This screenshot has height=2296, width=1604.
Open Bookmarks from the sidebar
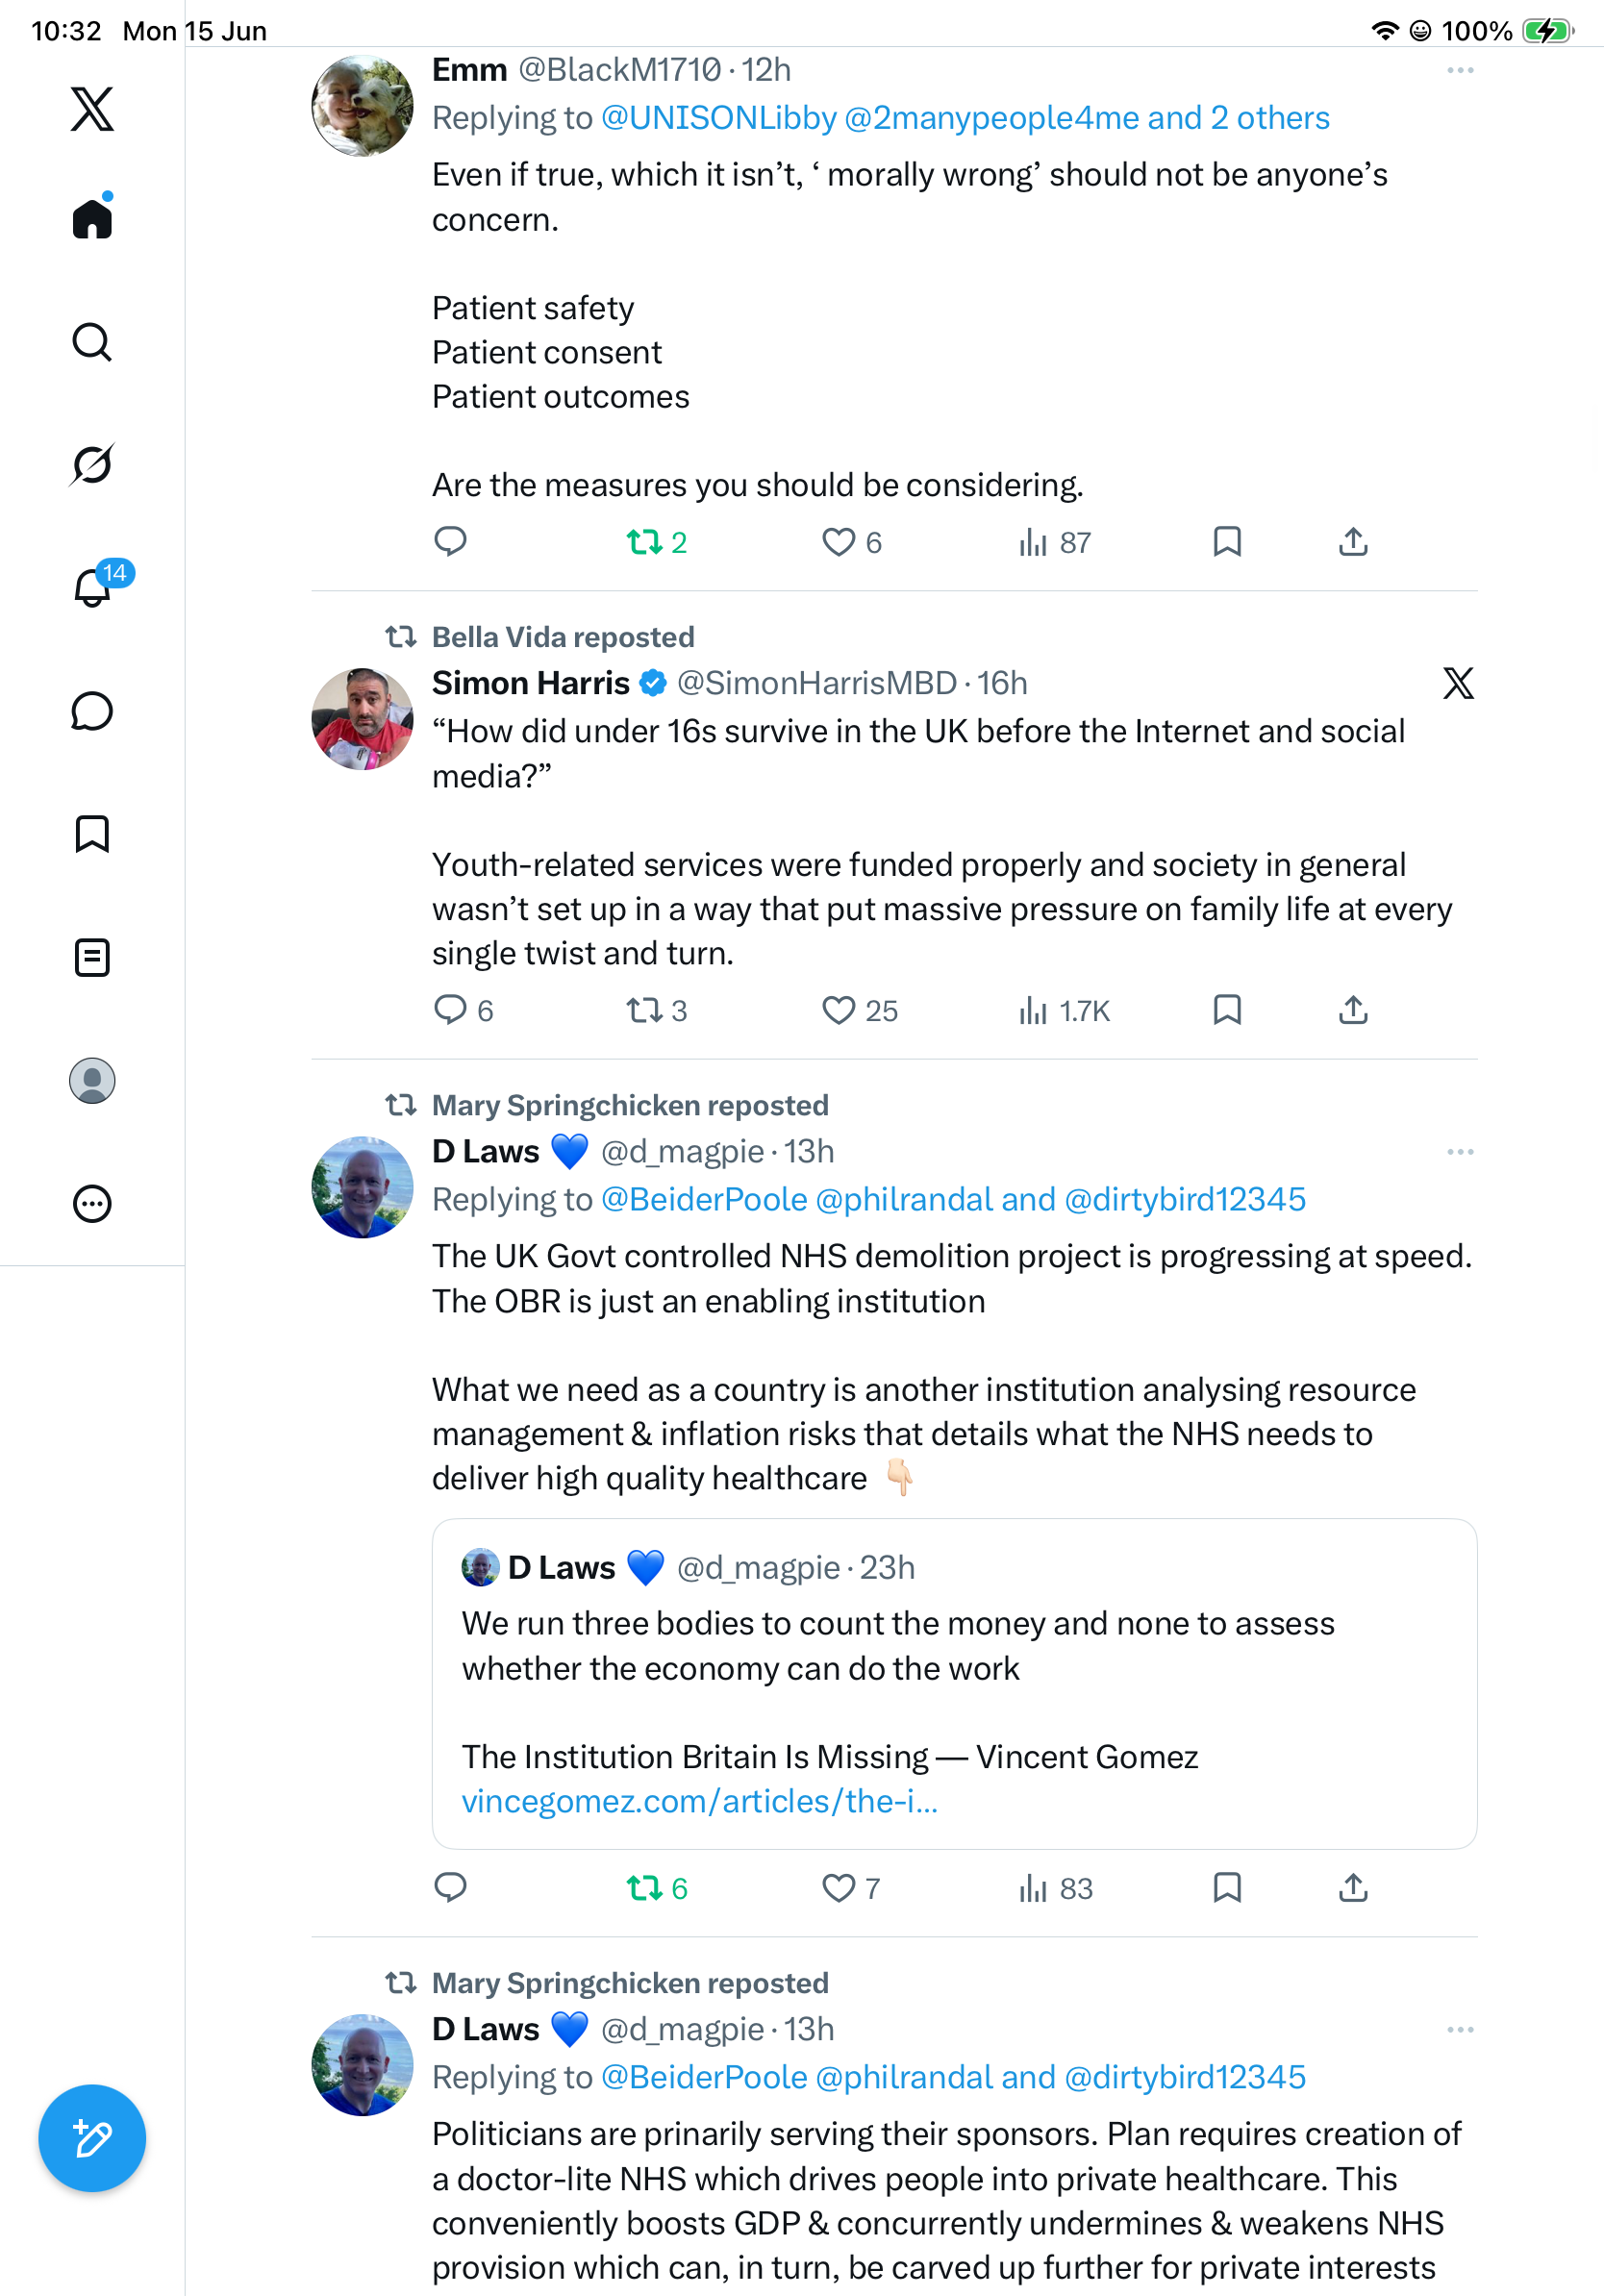point(92,833)
